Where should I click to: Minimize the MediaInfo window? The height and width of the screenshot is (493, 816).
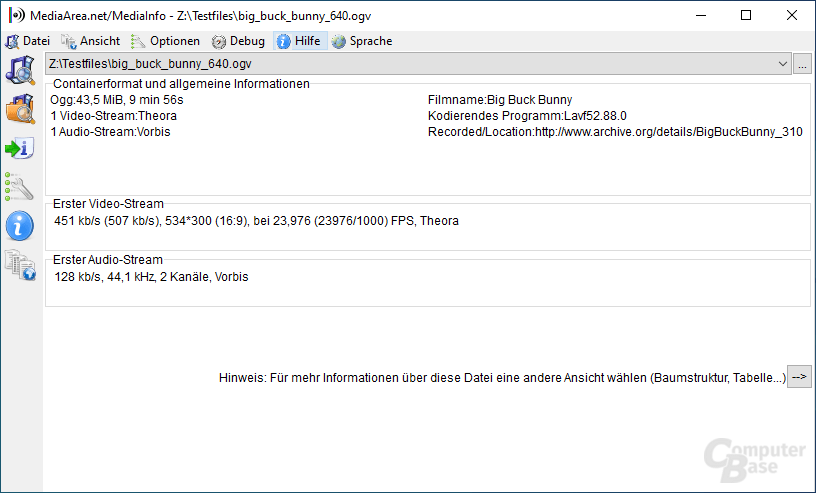click(700, 16)
